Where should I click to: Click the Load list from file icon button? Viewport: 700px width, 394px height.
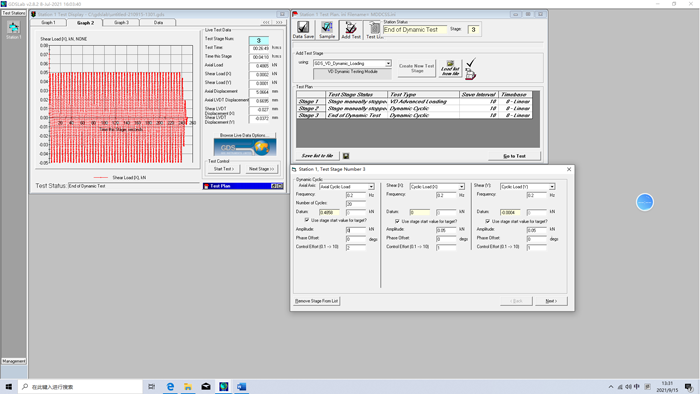click(x=450, y=68)
